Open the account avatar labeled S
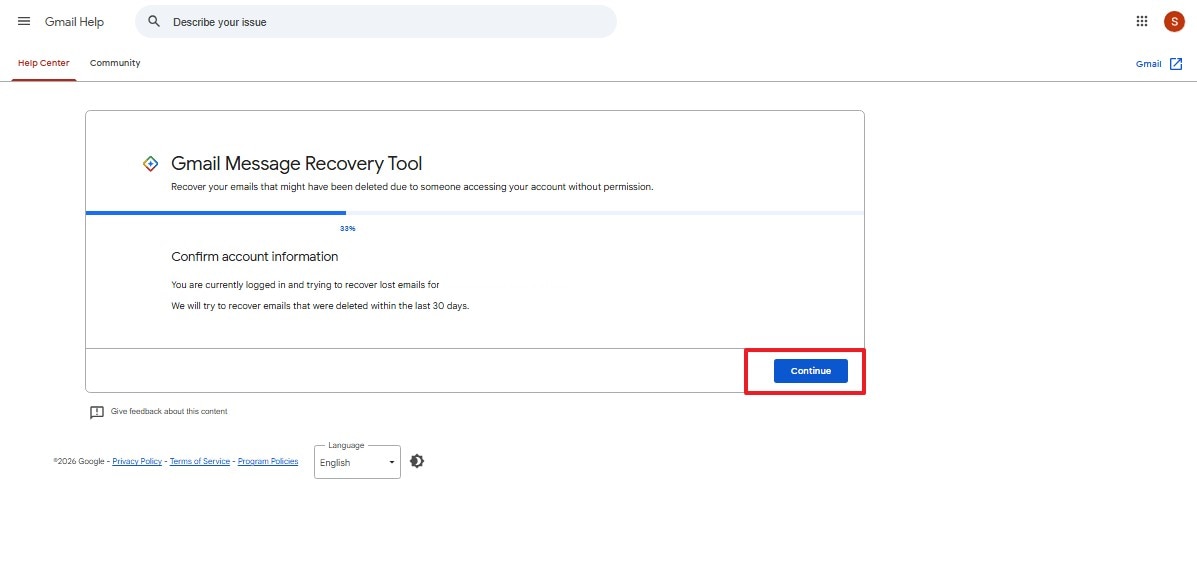 1174,21
